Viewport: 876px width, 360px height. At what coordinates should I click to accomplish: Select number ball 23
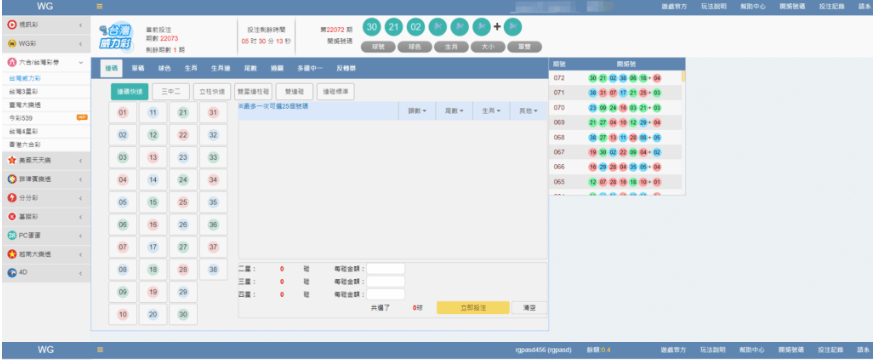[183, 158]
